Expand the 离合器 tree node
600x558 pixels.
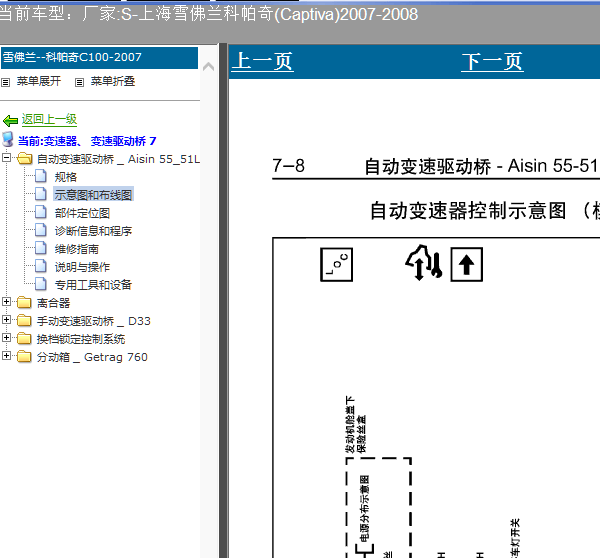tap(6, 302)
